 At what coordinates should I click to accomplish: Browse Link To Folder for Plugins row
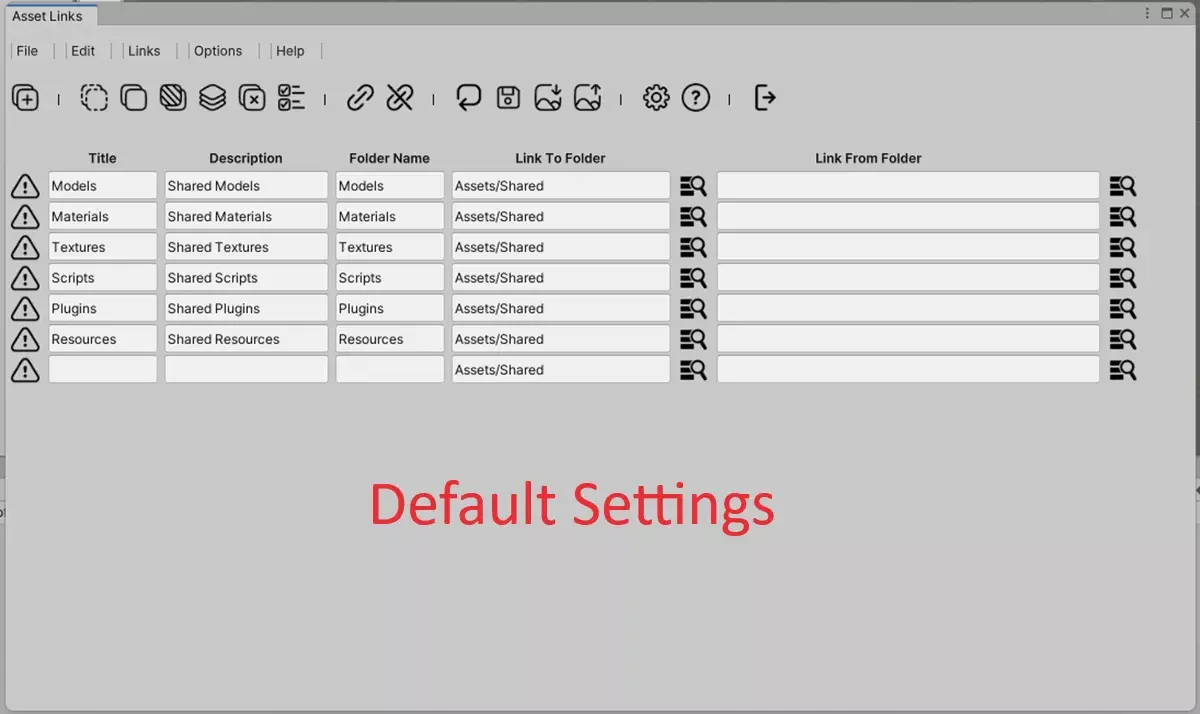click(x=693, y=309)
